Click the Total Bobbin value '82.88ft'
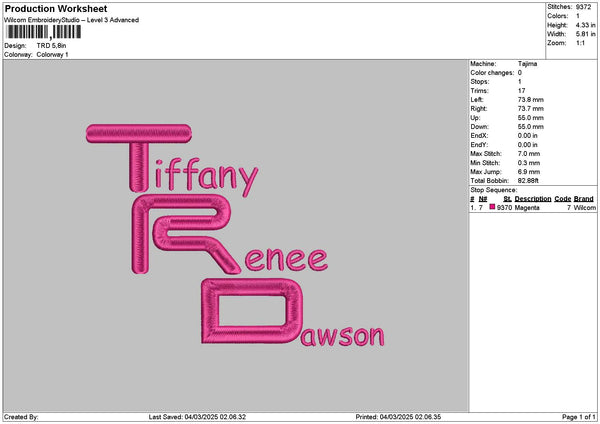 (528, 181)
